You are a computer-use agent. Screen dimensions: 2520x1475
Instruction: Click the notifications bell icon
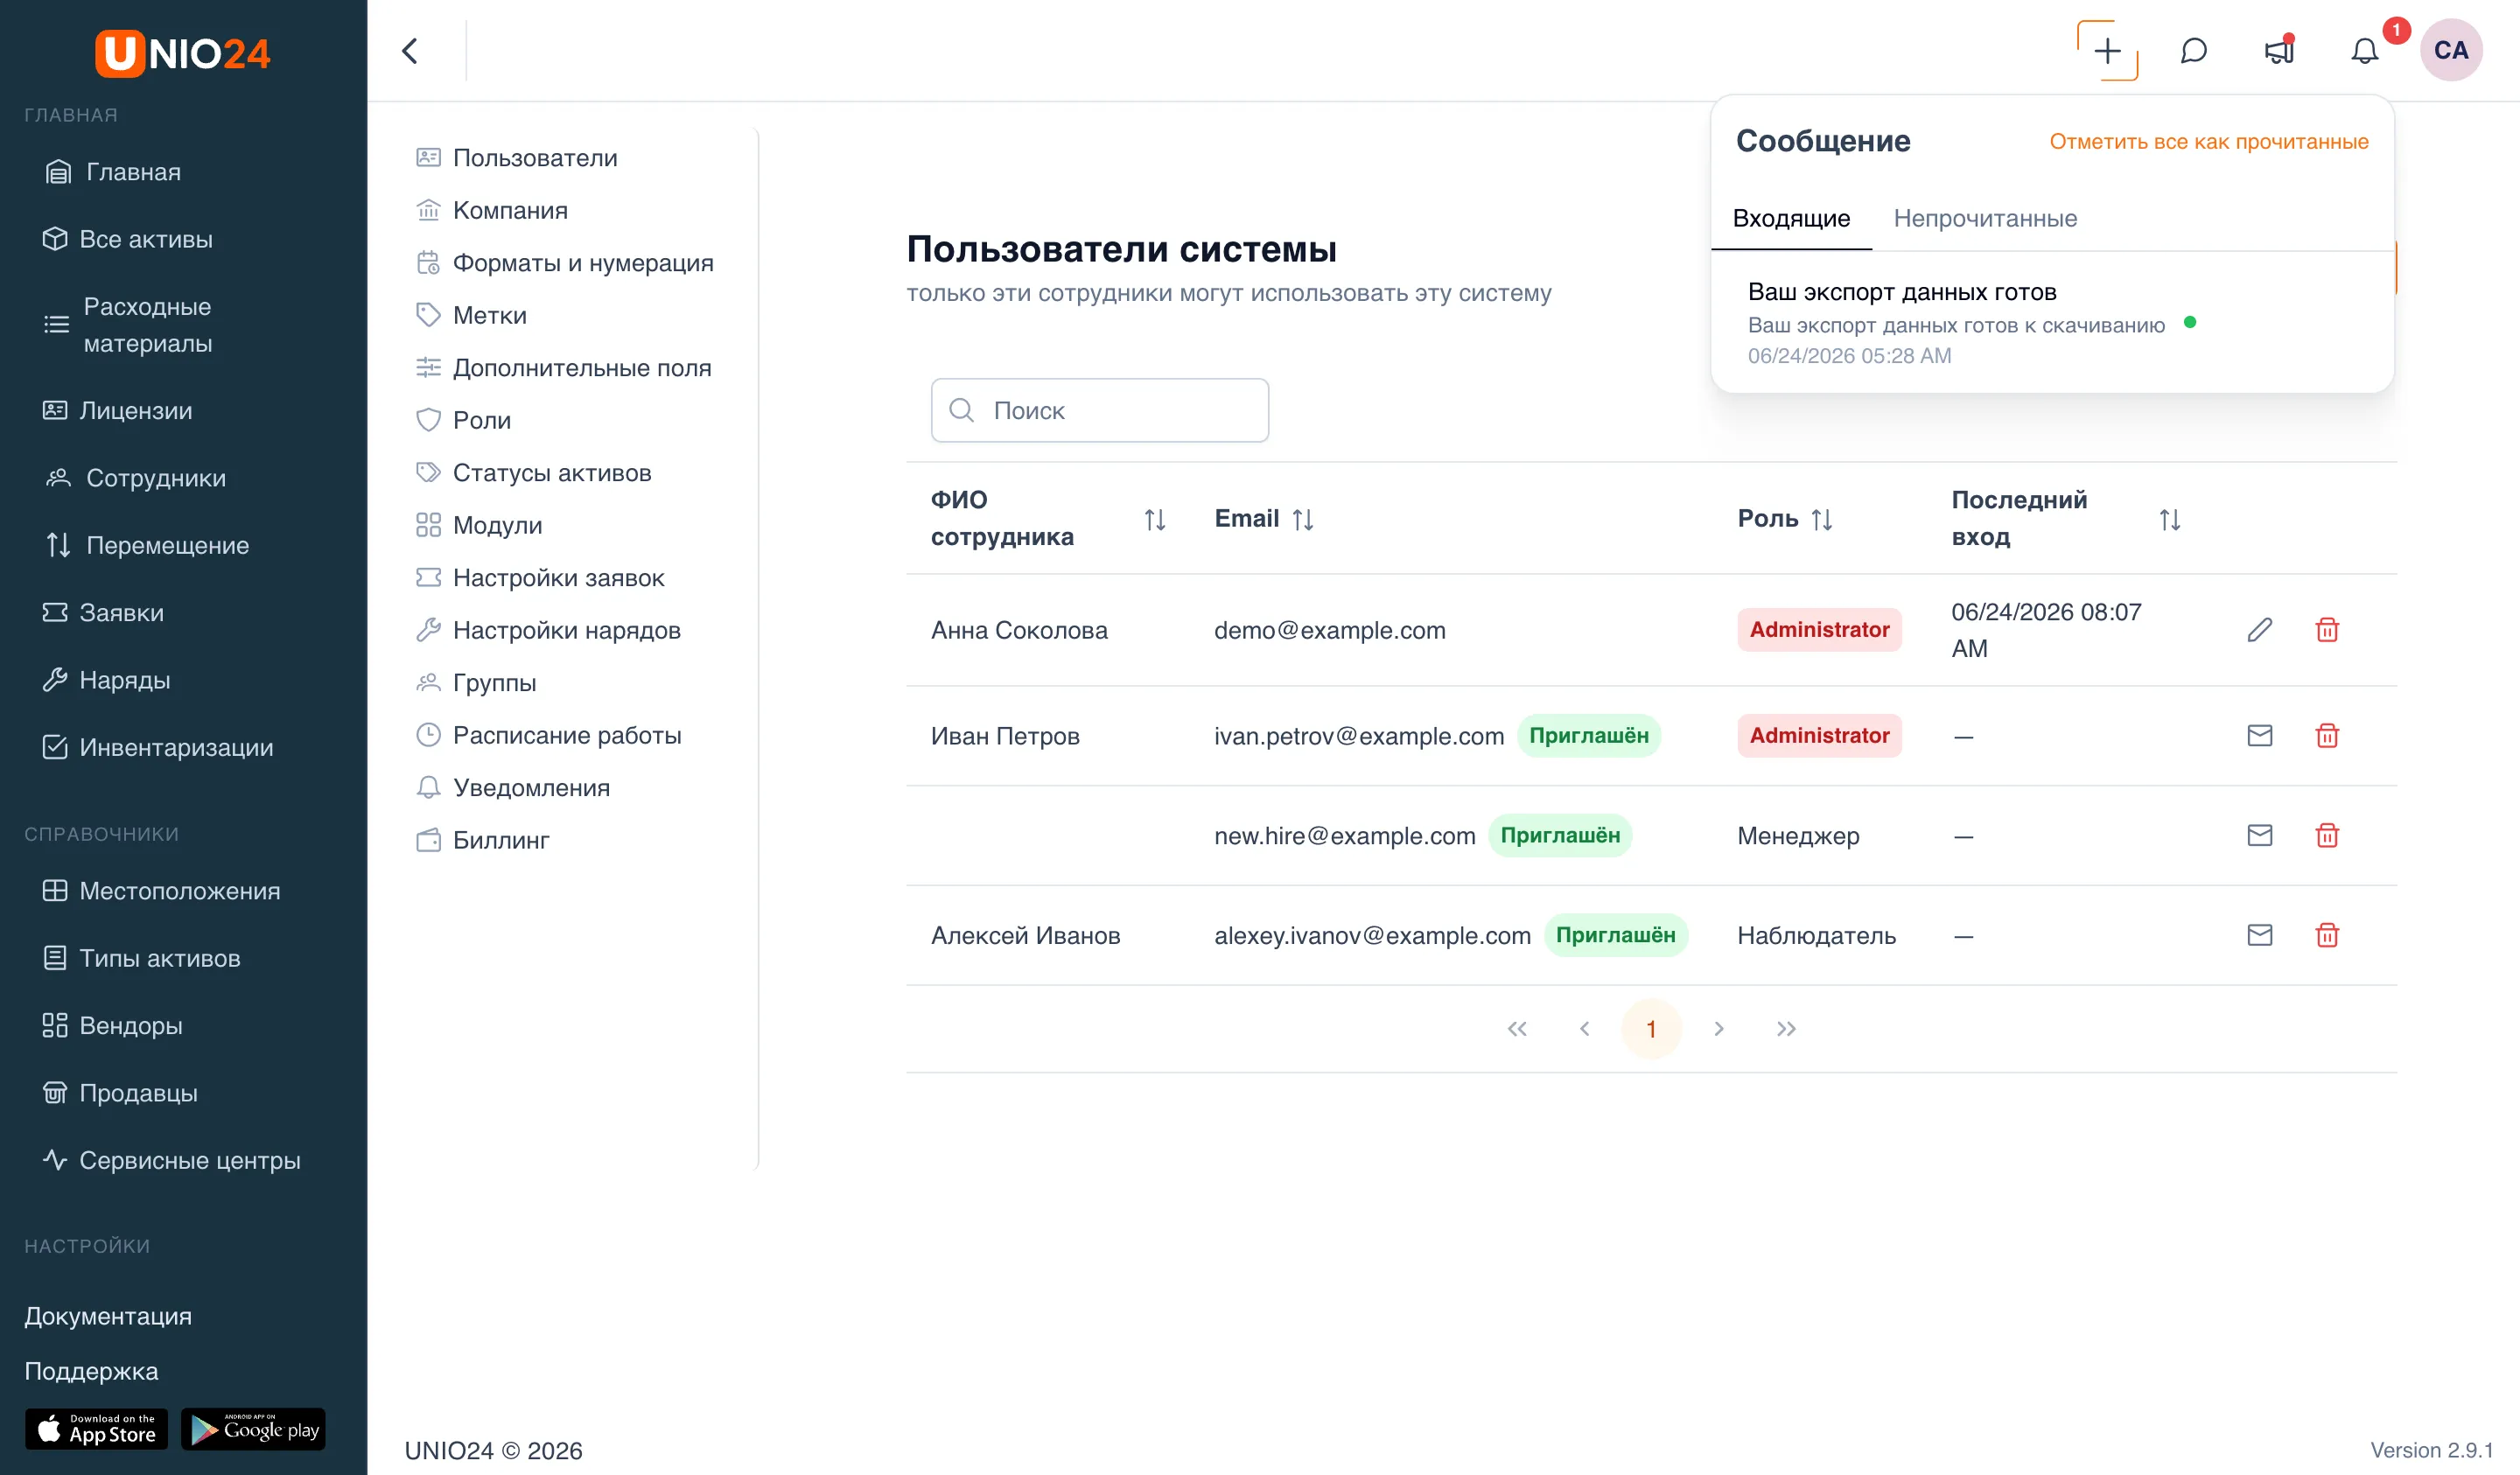click(x=2364, y=51)
